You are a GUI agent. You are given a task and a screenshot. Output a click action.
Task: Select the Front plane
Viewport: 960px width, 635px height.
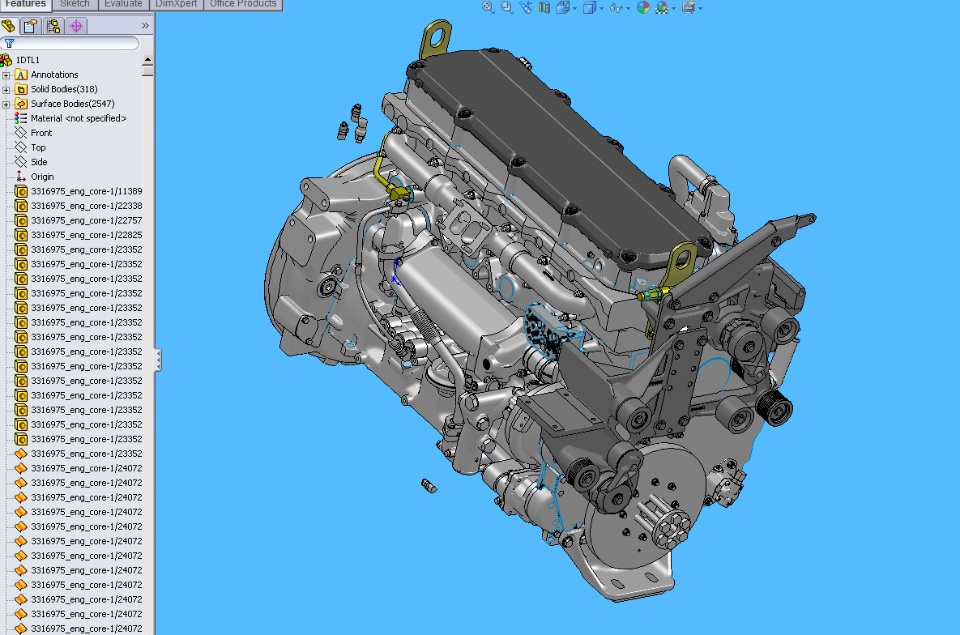click(x=42, y=133)
